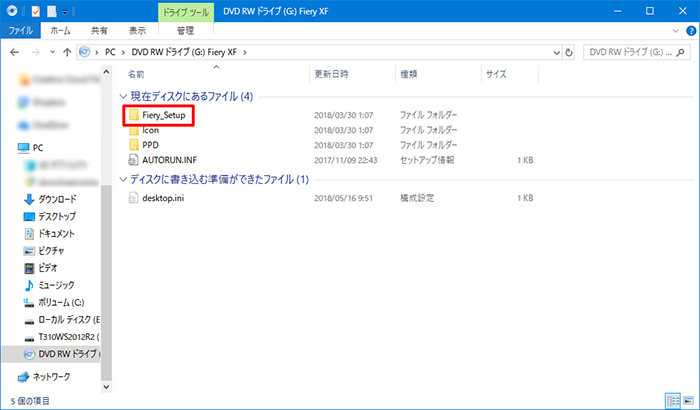The image size is (700, 410).
Task: Collapse the ribbon chevron
Action: coord(675,31)
